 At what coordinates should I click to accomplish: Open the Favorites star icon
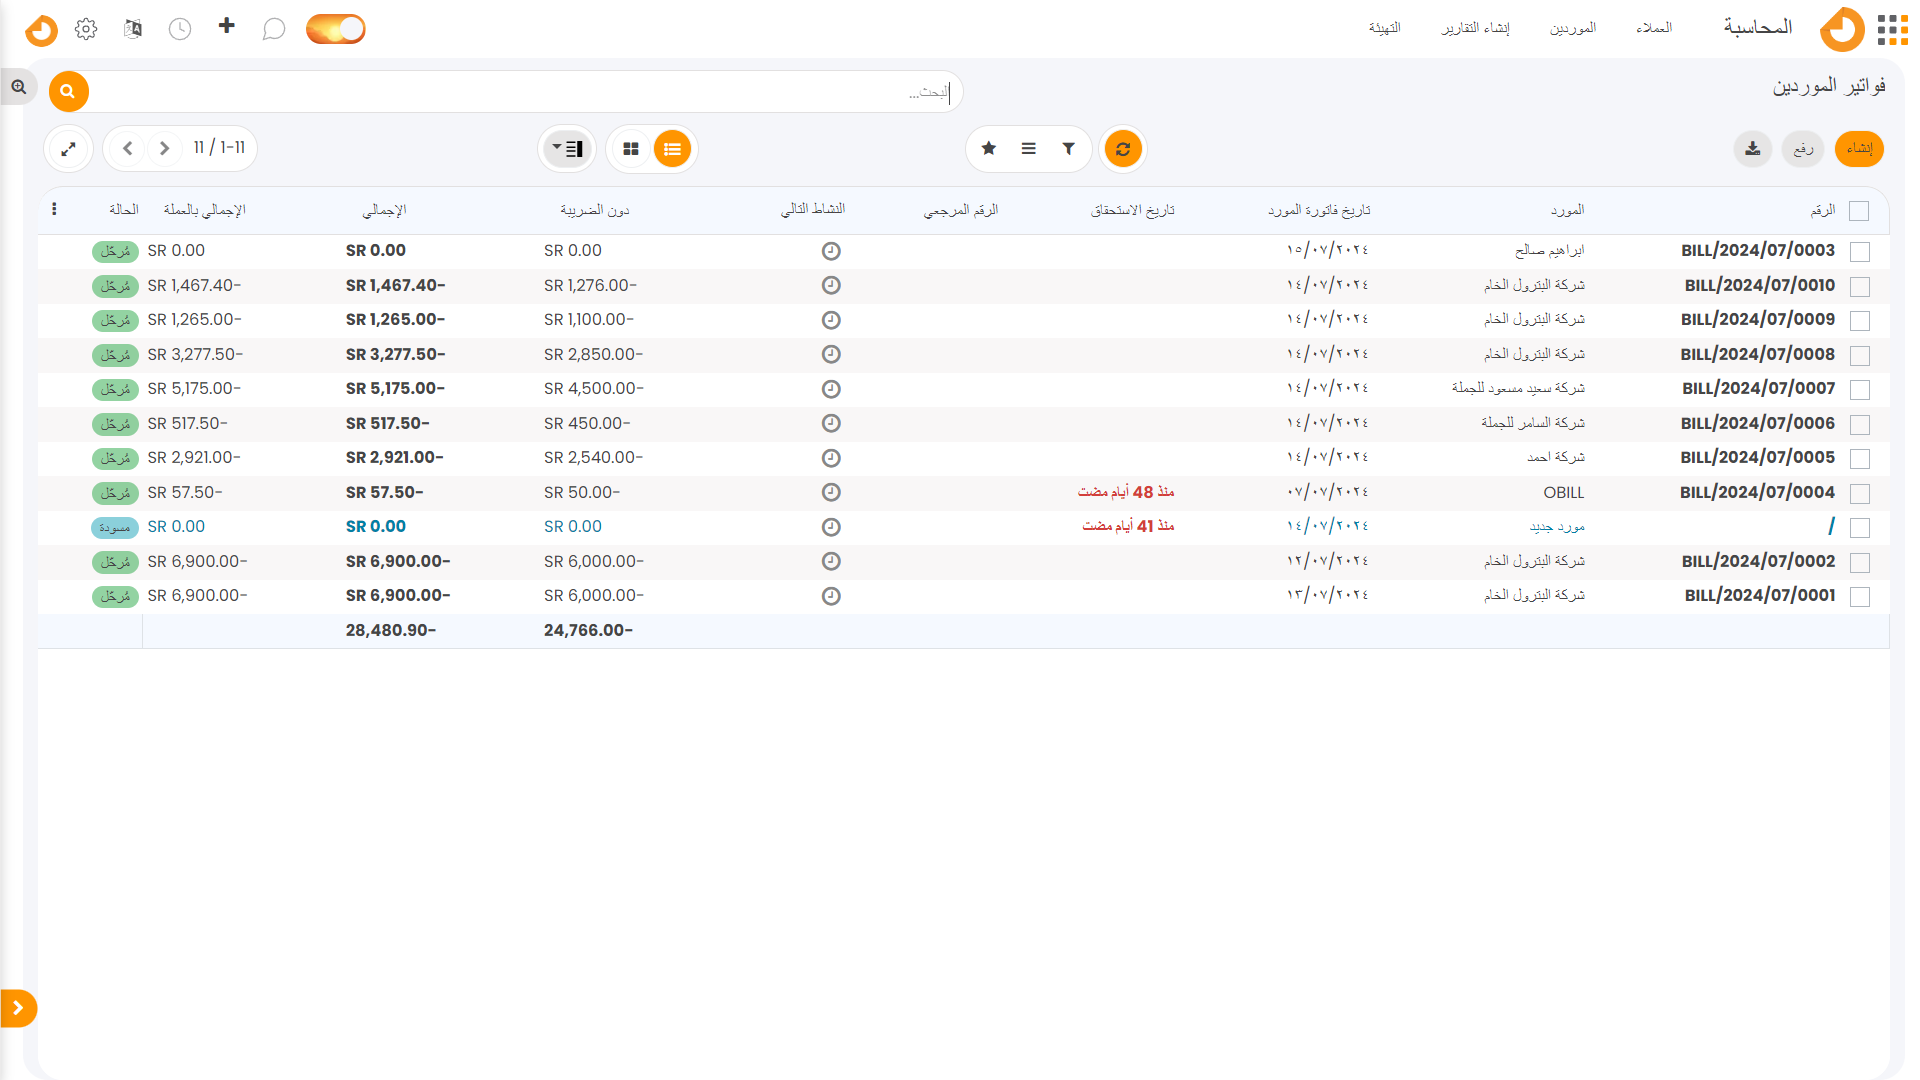click(988, 149)
